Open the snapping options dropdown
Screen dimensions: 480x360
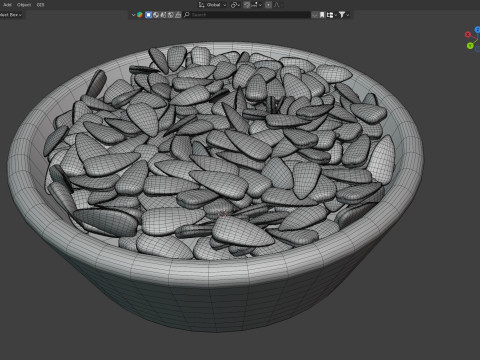pos(257,5)
